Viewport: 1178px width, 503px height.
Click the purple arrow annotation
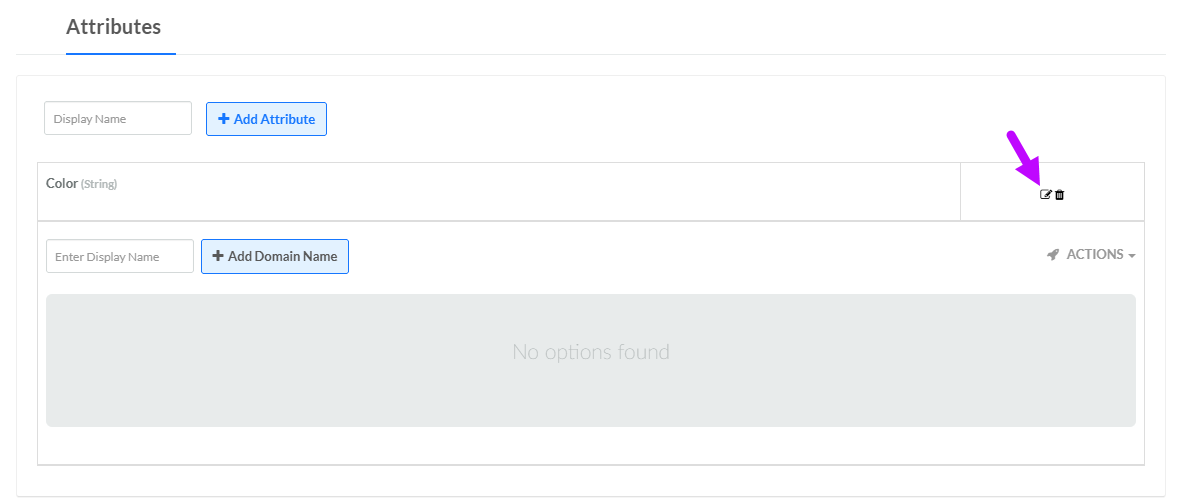pyautogui.click(x=1025, y=157)
